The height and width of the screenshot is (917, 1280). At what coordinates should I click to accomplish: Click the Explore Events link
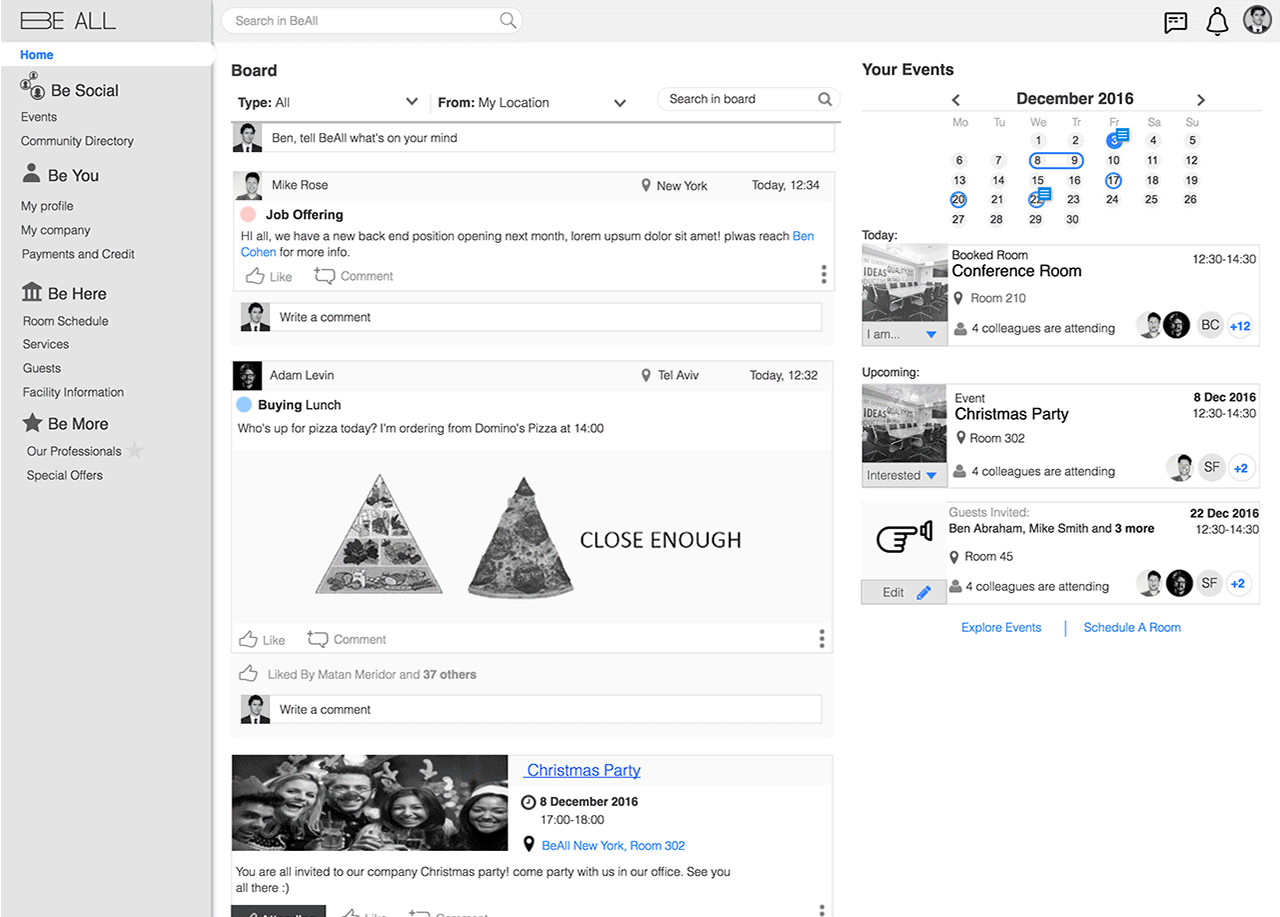coord(1001,628)
